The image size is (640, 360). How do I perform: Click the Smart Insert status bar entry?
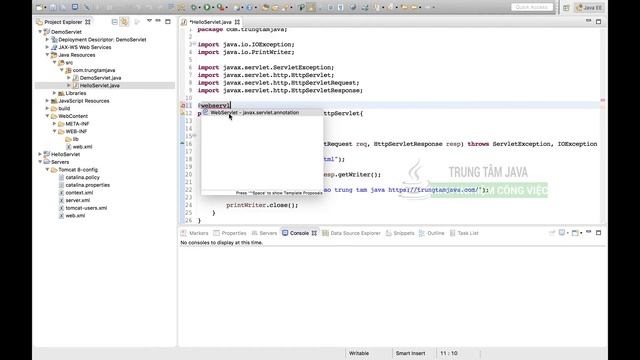pos(410,353)
